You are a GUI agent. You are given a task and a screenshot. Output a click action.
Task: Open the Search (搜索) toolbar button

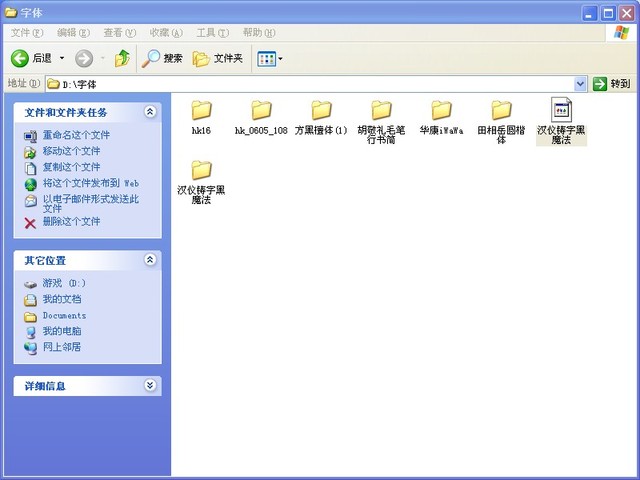point(162,59)
